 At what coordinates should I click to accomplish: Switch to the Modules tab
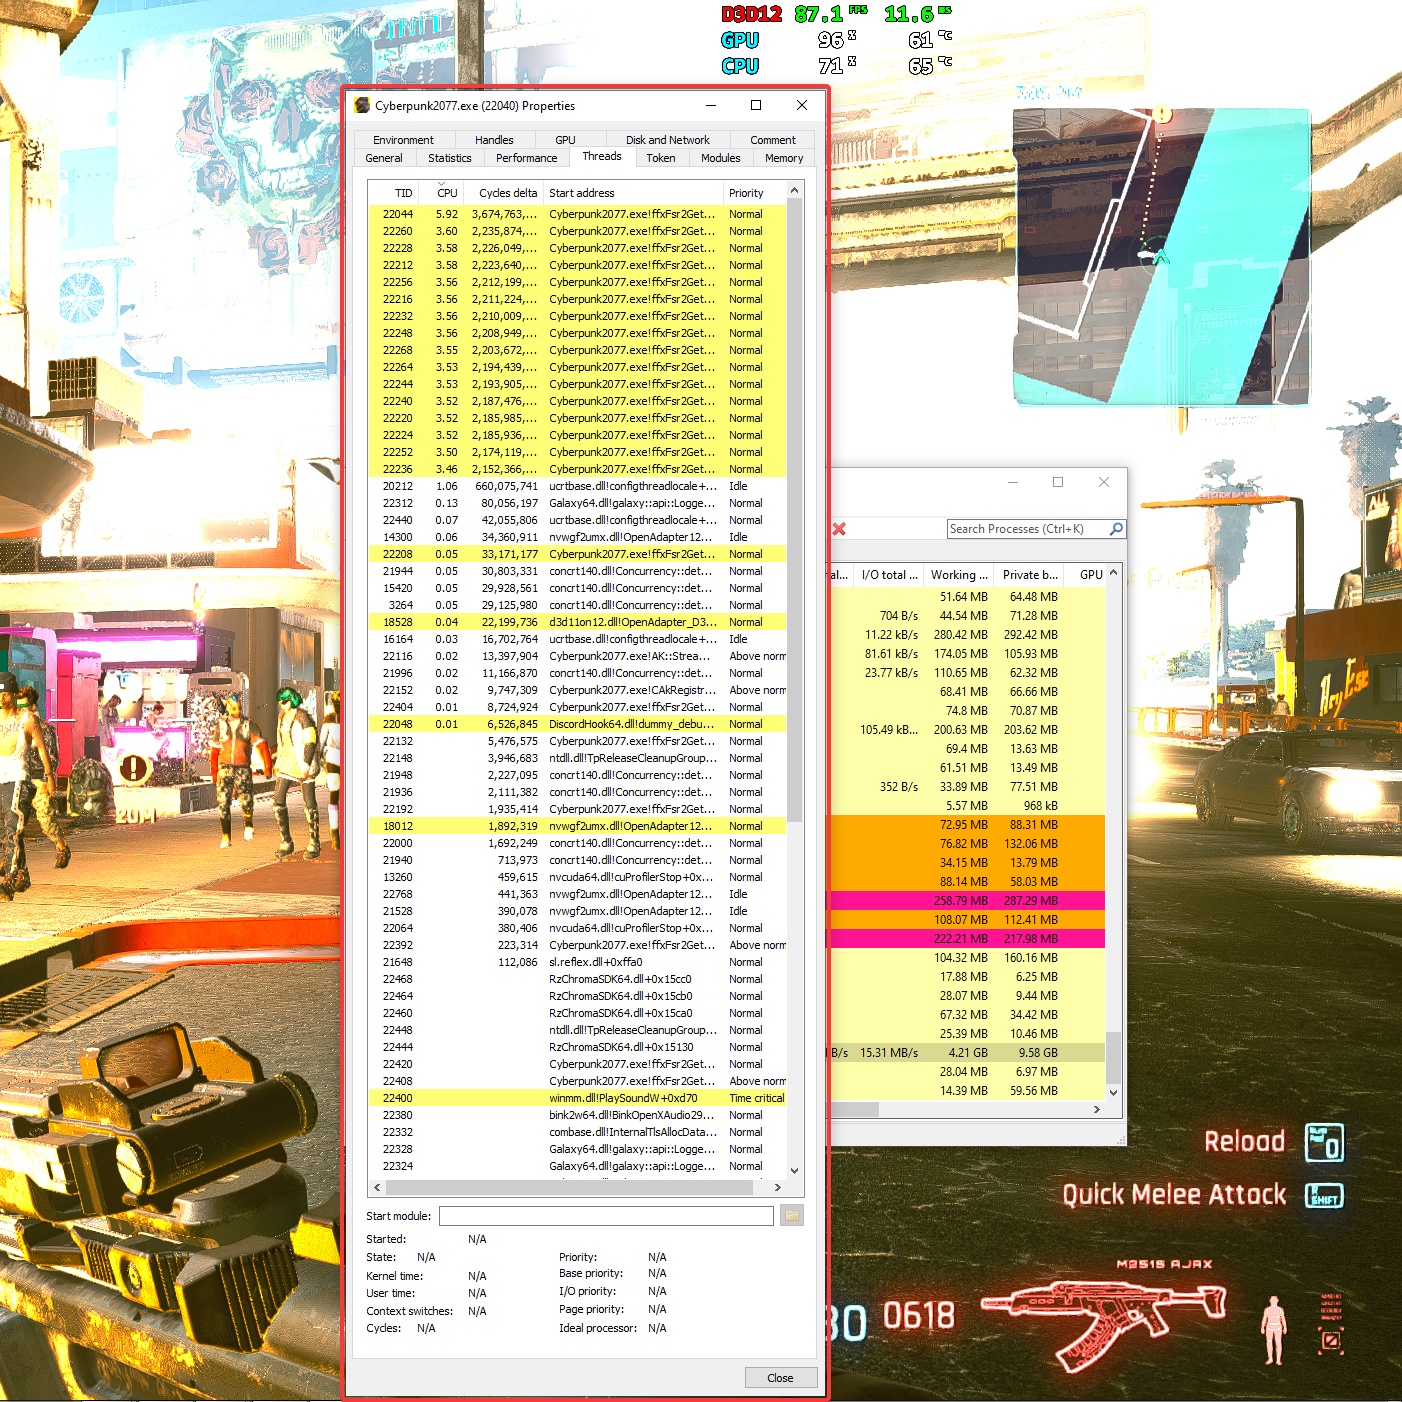720,158
